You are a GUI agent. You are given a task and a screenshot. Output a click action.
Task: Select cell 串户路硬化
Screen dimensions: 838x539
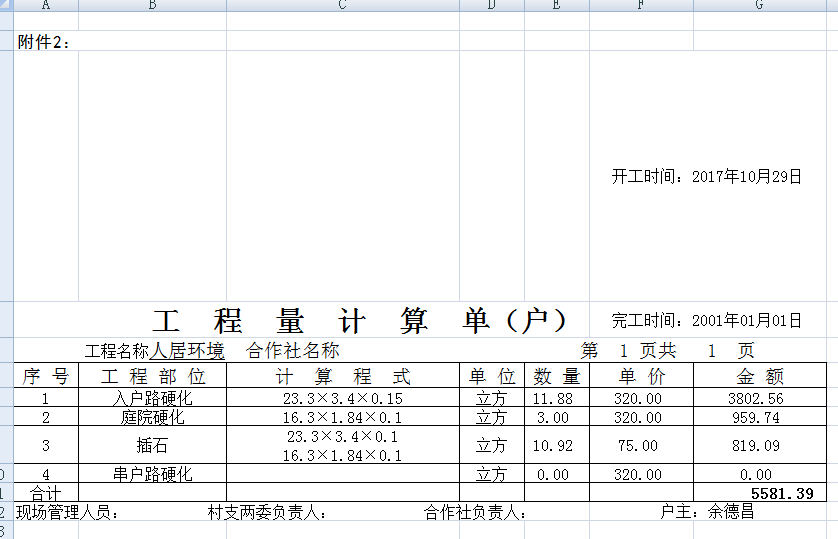coord(152,474)
